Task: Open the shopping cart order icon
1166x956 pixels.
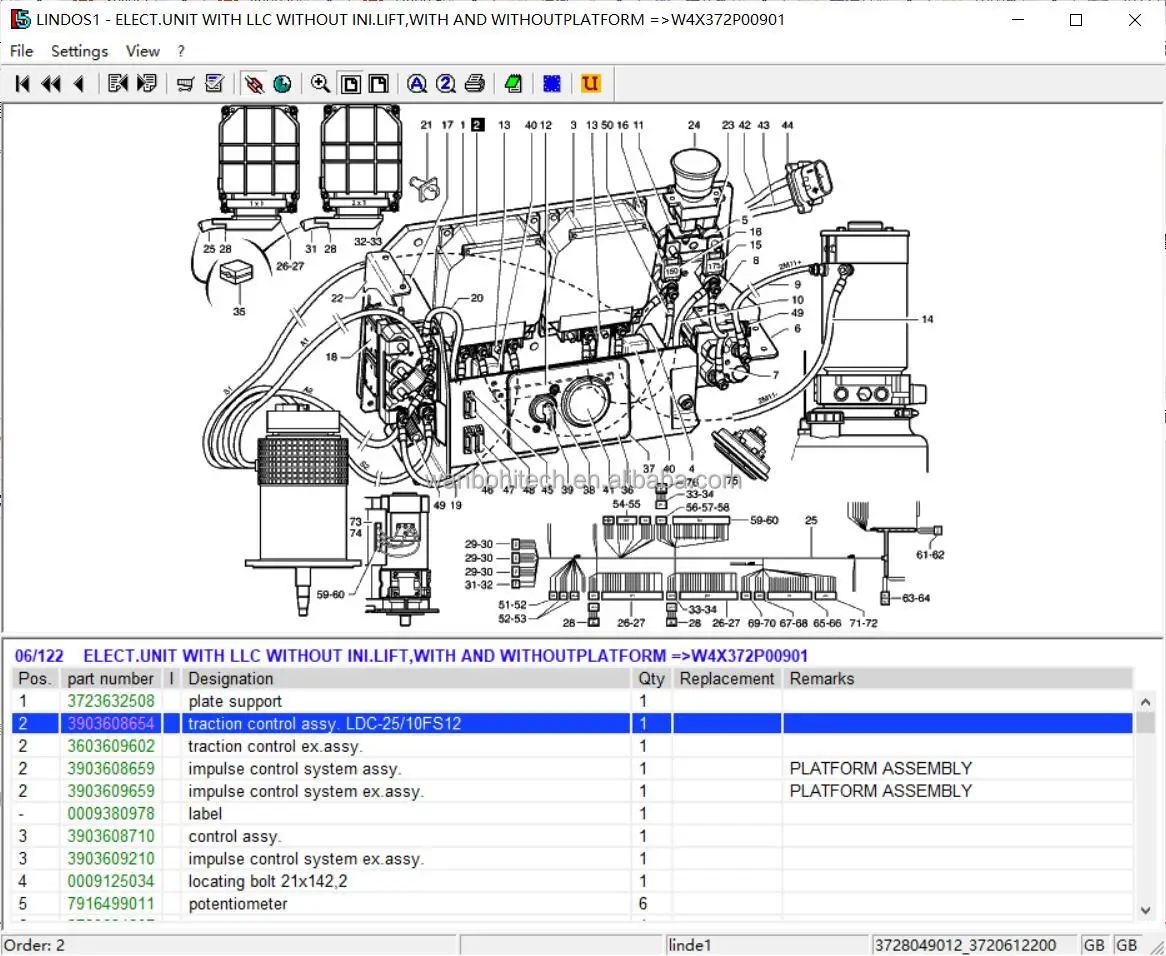Action: [x=185, y=84]
